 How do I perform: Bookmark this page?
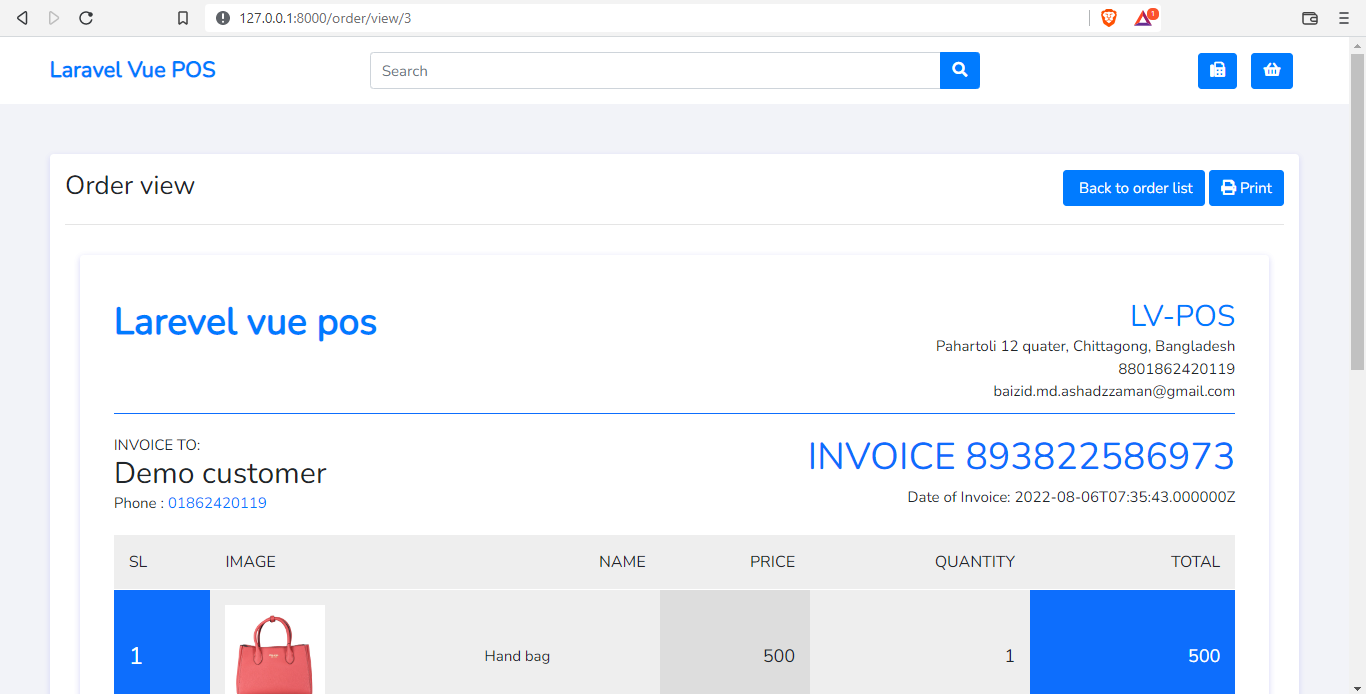(x=182, y=18)
